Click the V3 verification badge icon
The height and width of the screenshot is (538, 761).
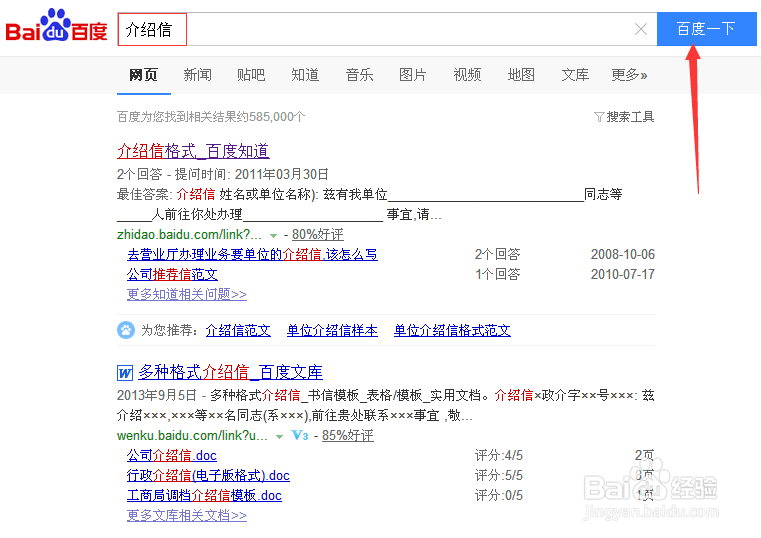point(299,435)
